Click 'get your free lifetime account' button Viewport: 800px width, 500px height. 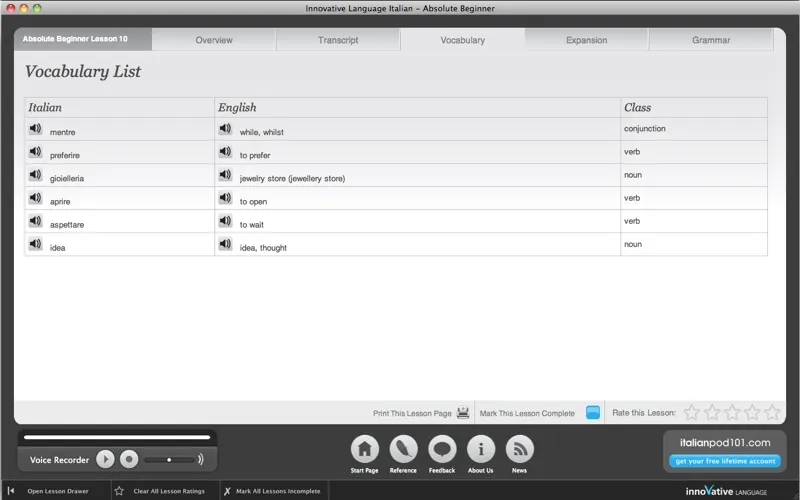point(724,461)
